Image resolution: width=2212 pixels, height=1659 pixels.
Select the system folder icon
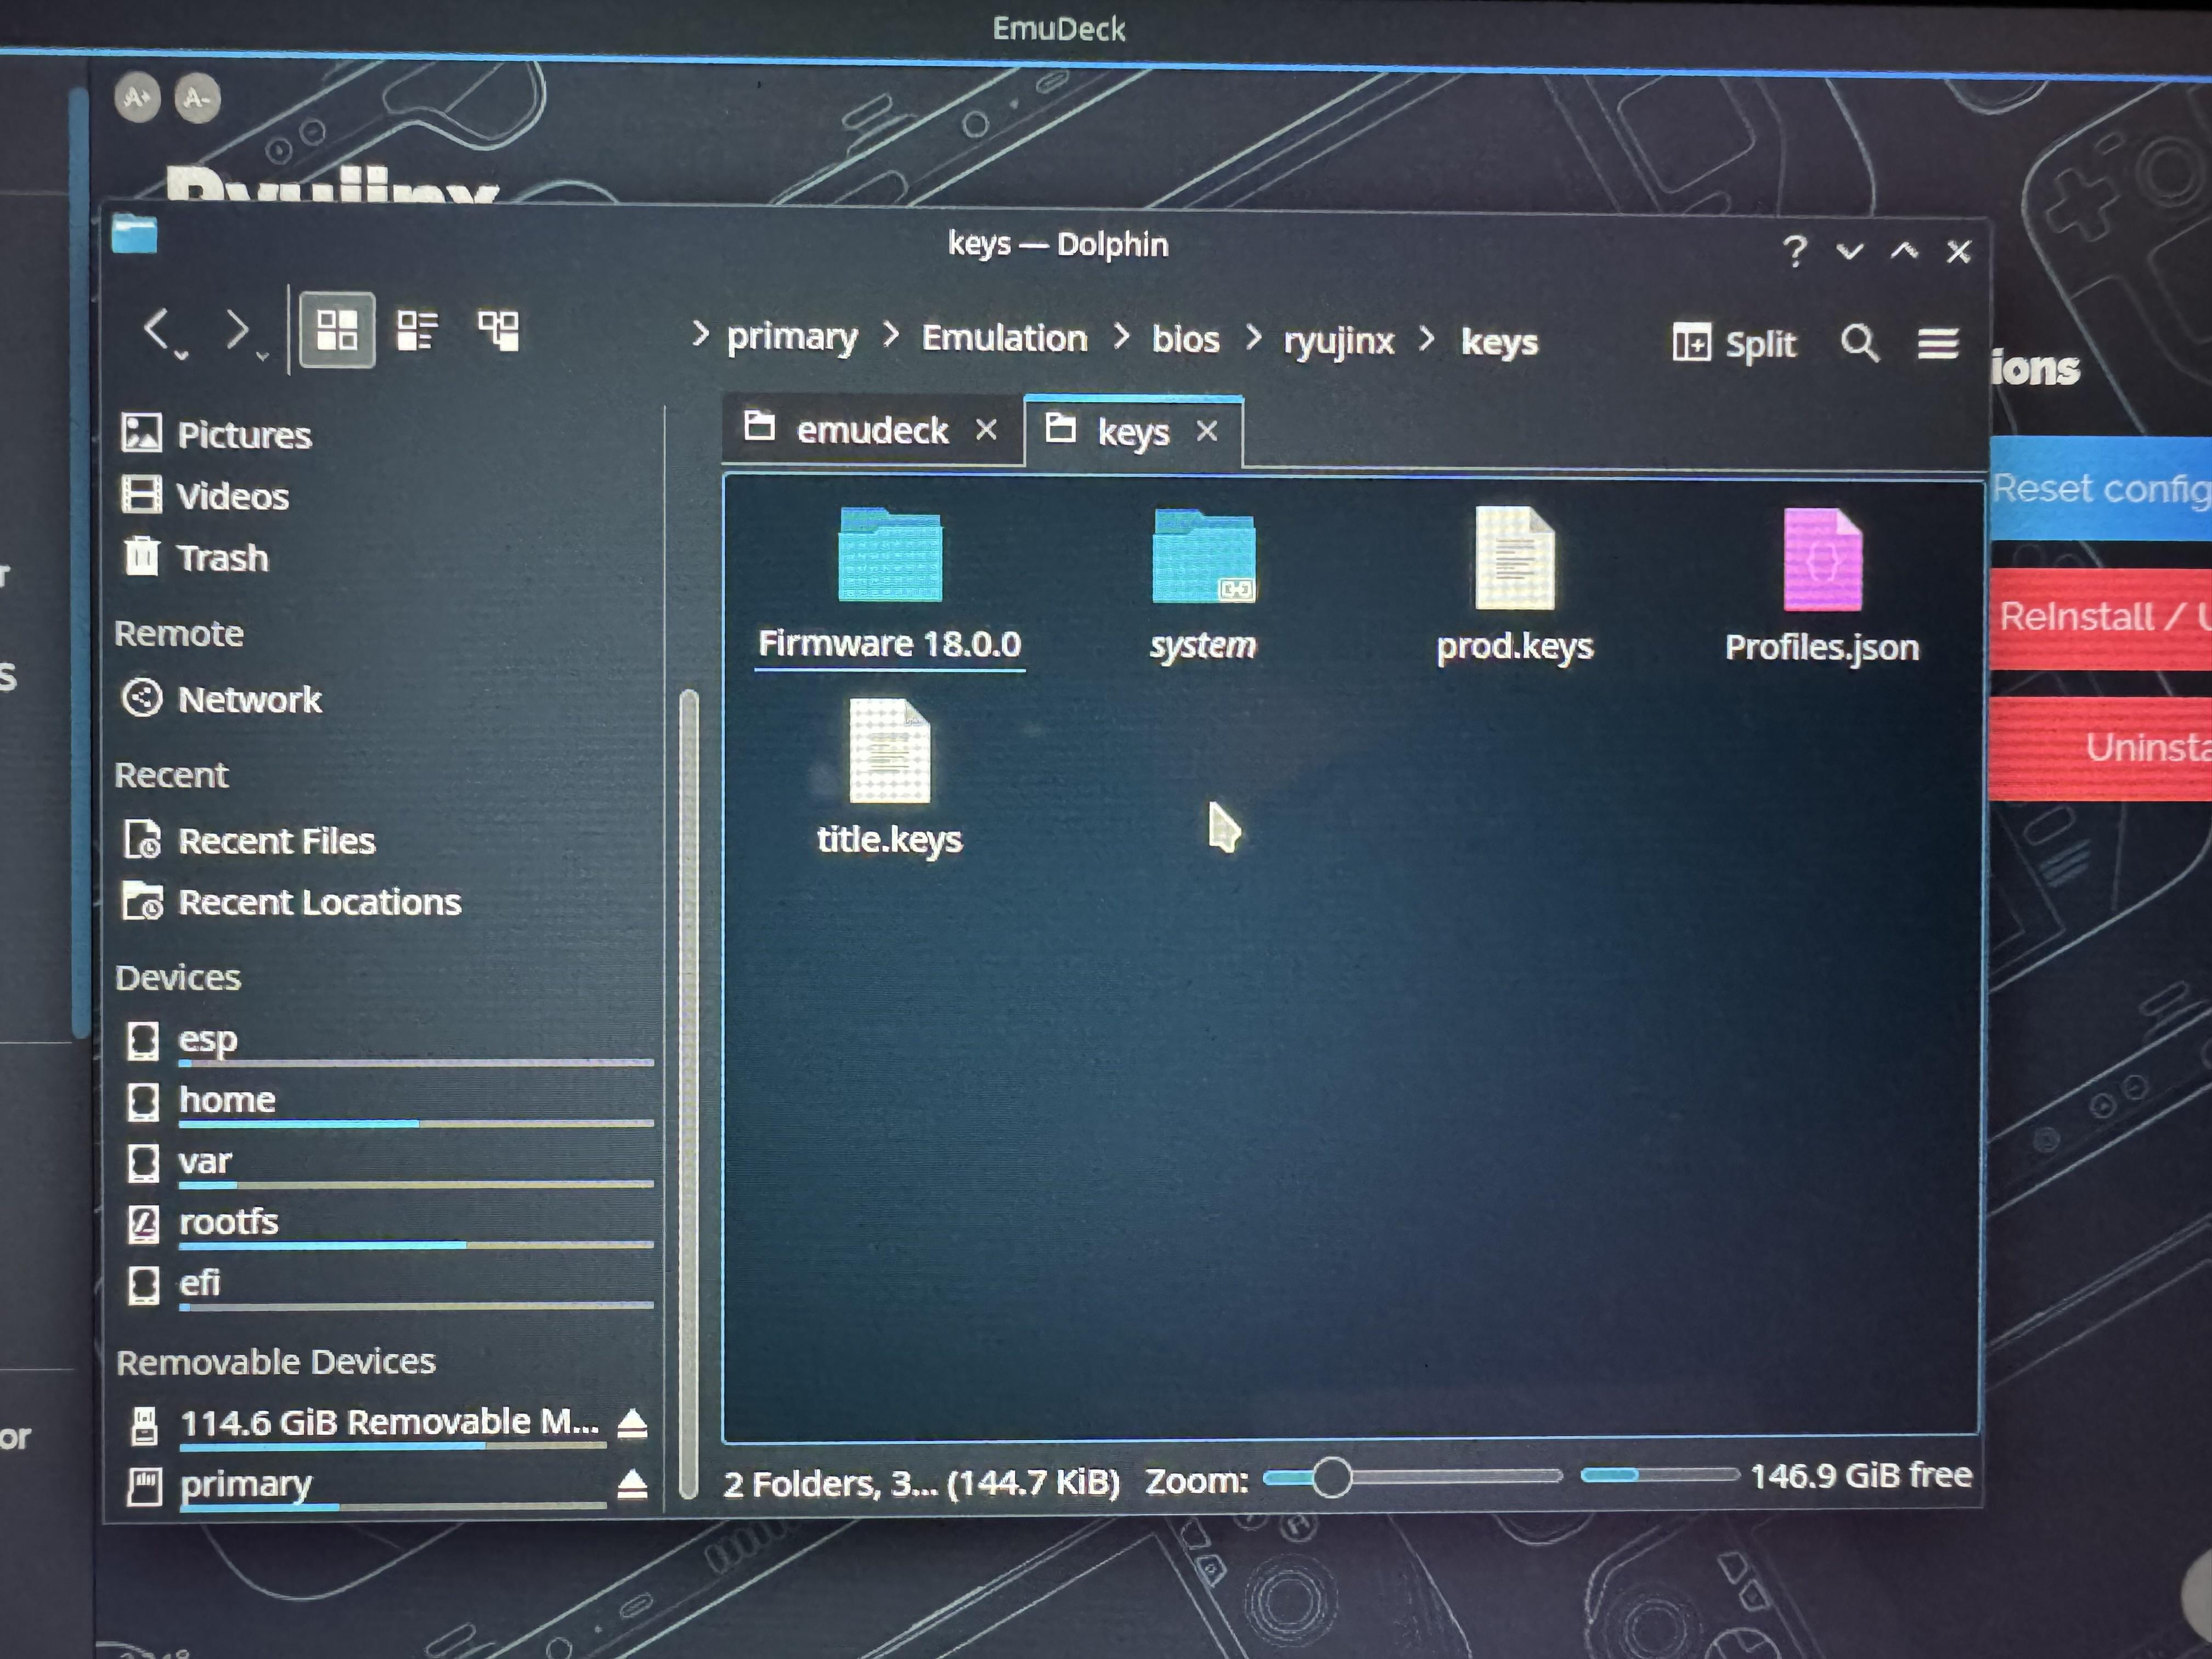tap(1203, 556)
